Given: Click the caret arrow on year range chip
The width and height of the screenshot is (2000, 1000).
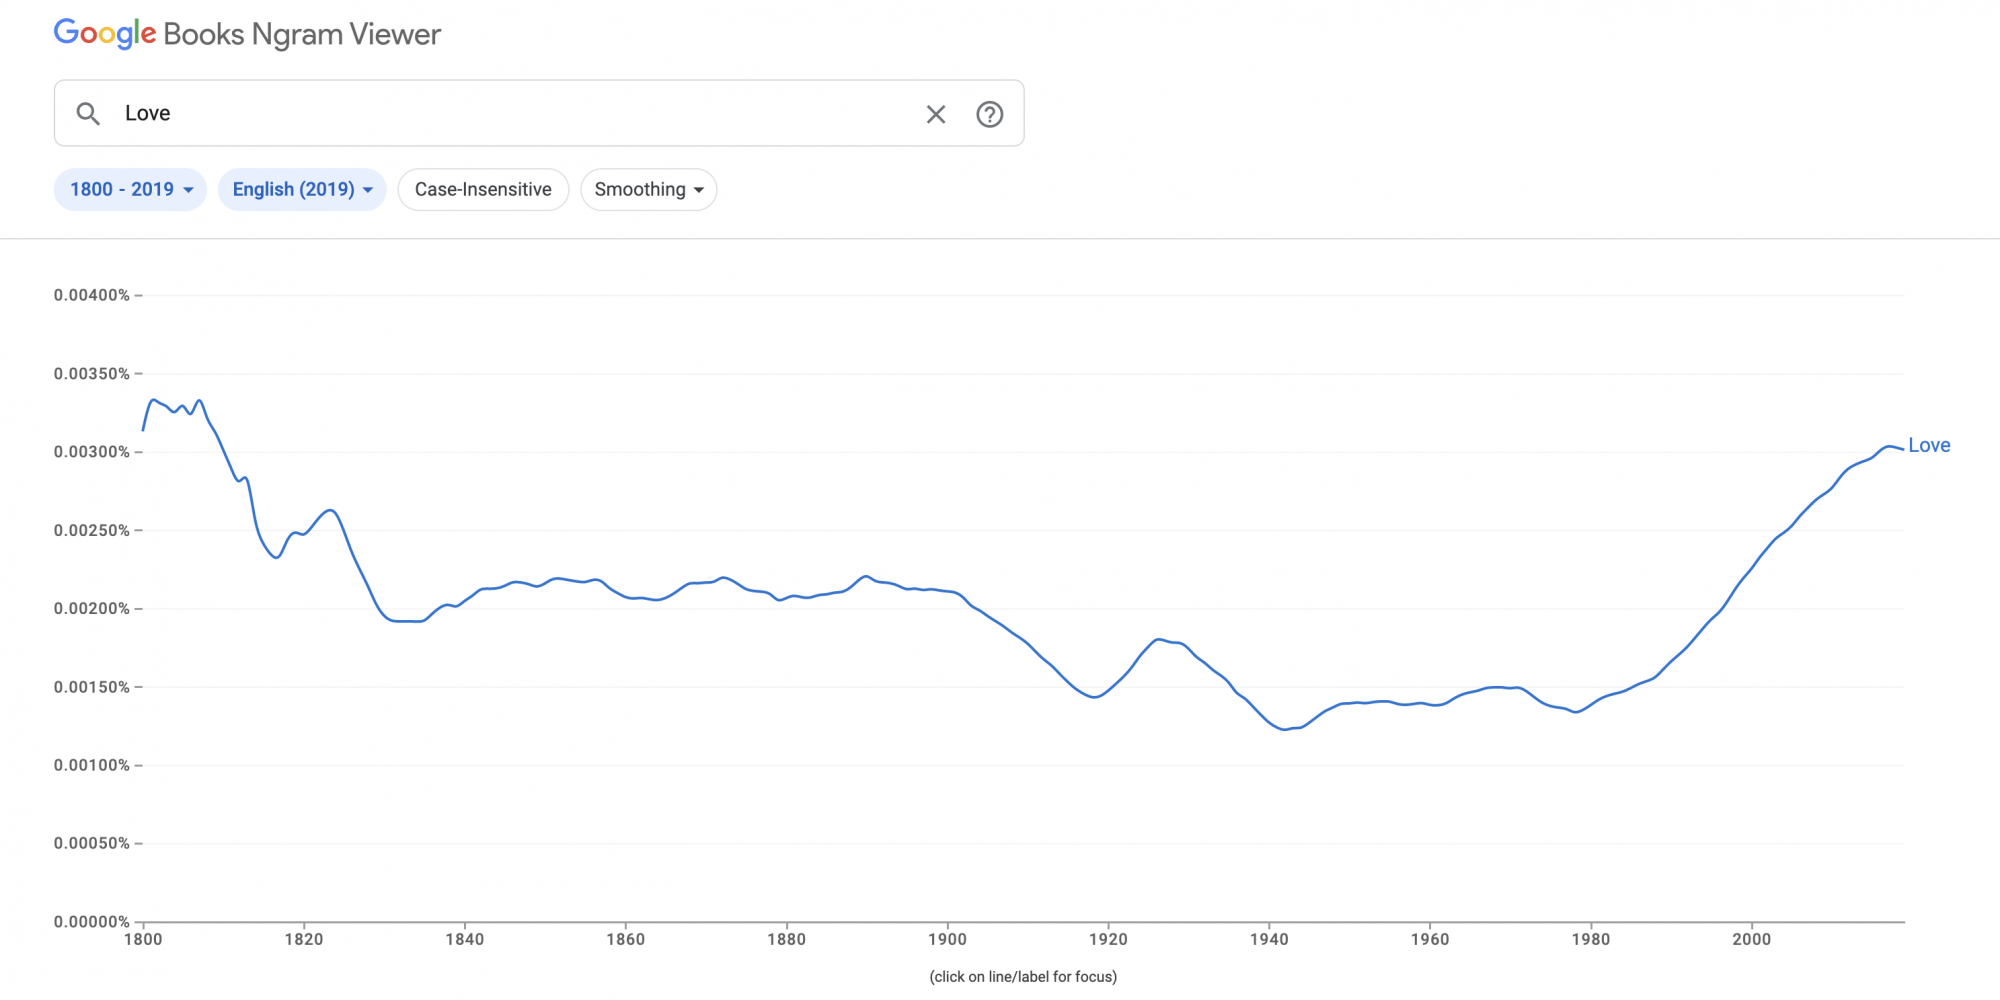Looking at the screenshot, I should (188, 190).
